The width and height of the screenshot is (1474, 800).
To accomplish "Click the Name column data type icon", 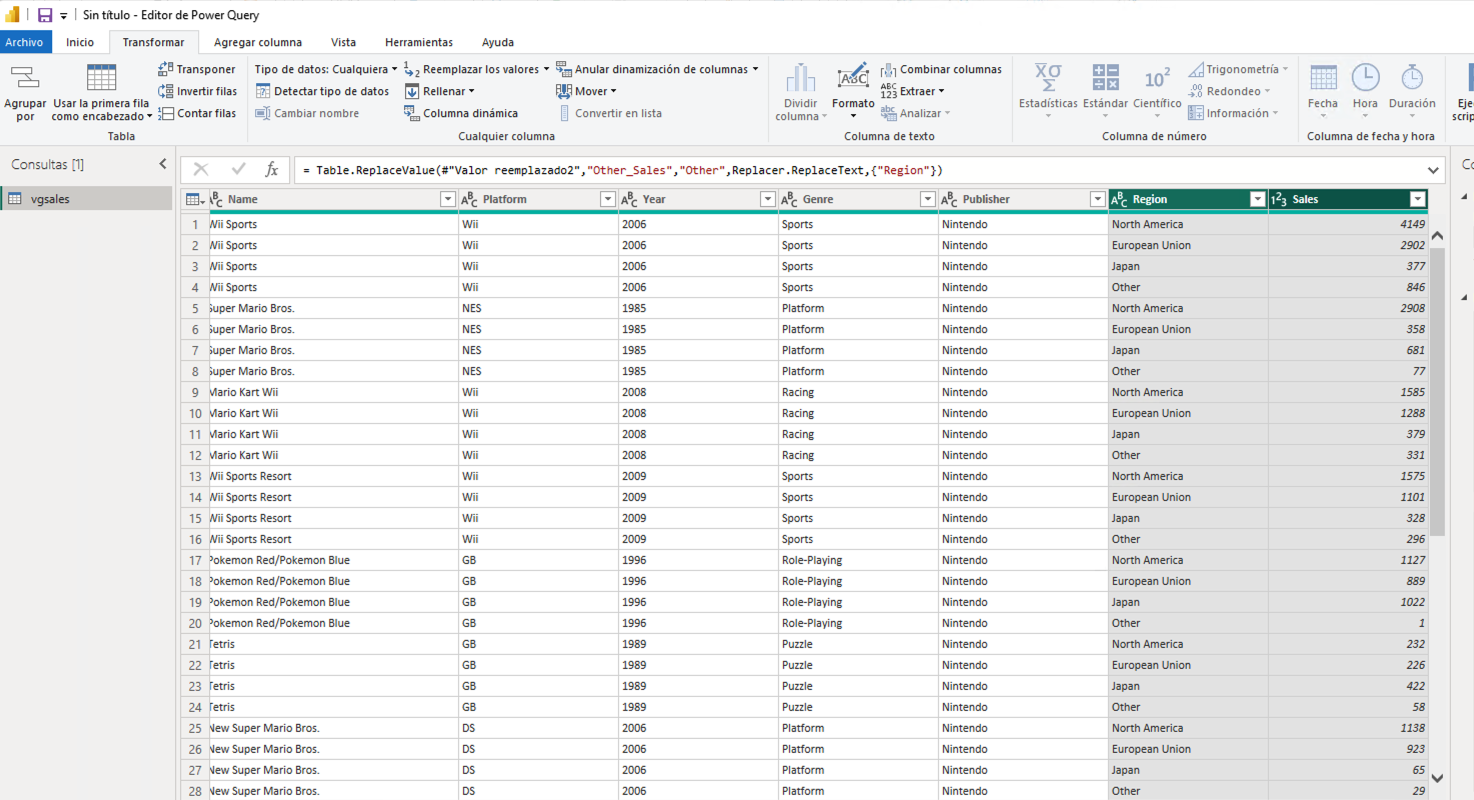I will click(216, 199).
